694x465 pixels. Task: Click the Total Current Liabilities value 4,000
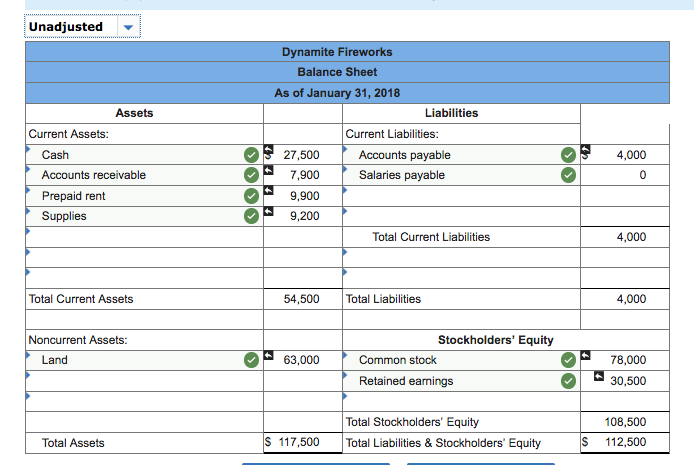tap(632, 237)
